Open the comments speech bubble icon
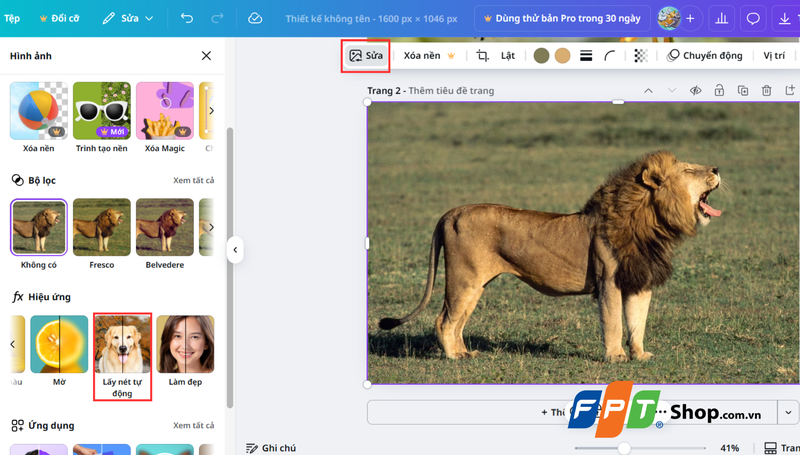800x455 pixels. (x=753, y=18)
